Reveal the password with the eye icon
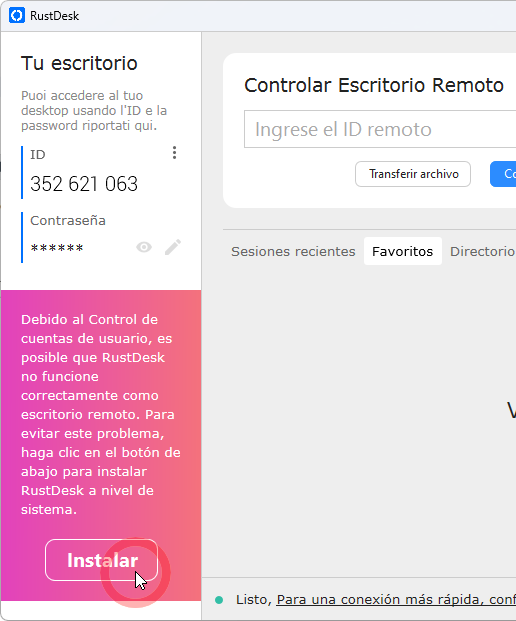Screen dimensions: 516x621 tap(144, 248)
